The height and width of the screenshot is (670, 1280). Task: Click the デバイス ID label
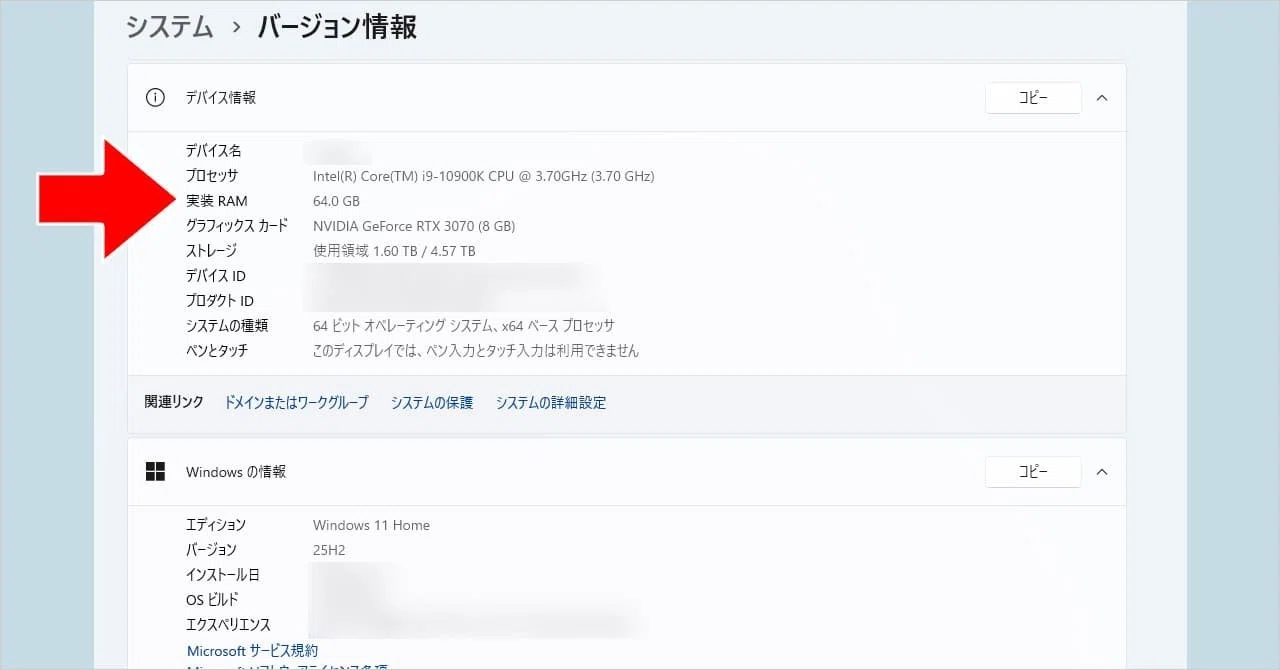click(x=216, y=276)
